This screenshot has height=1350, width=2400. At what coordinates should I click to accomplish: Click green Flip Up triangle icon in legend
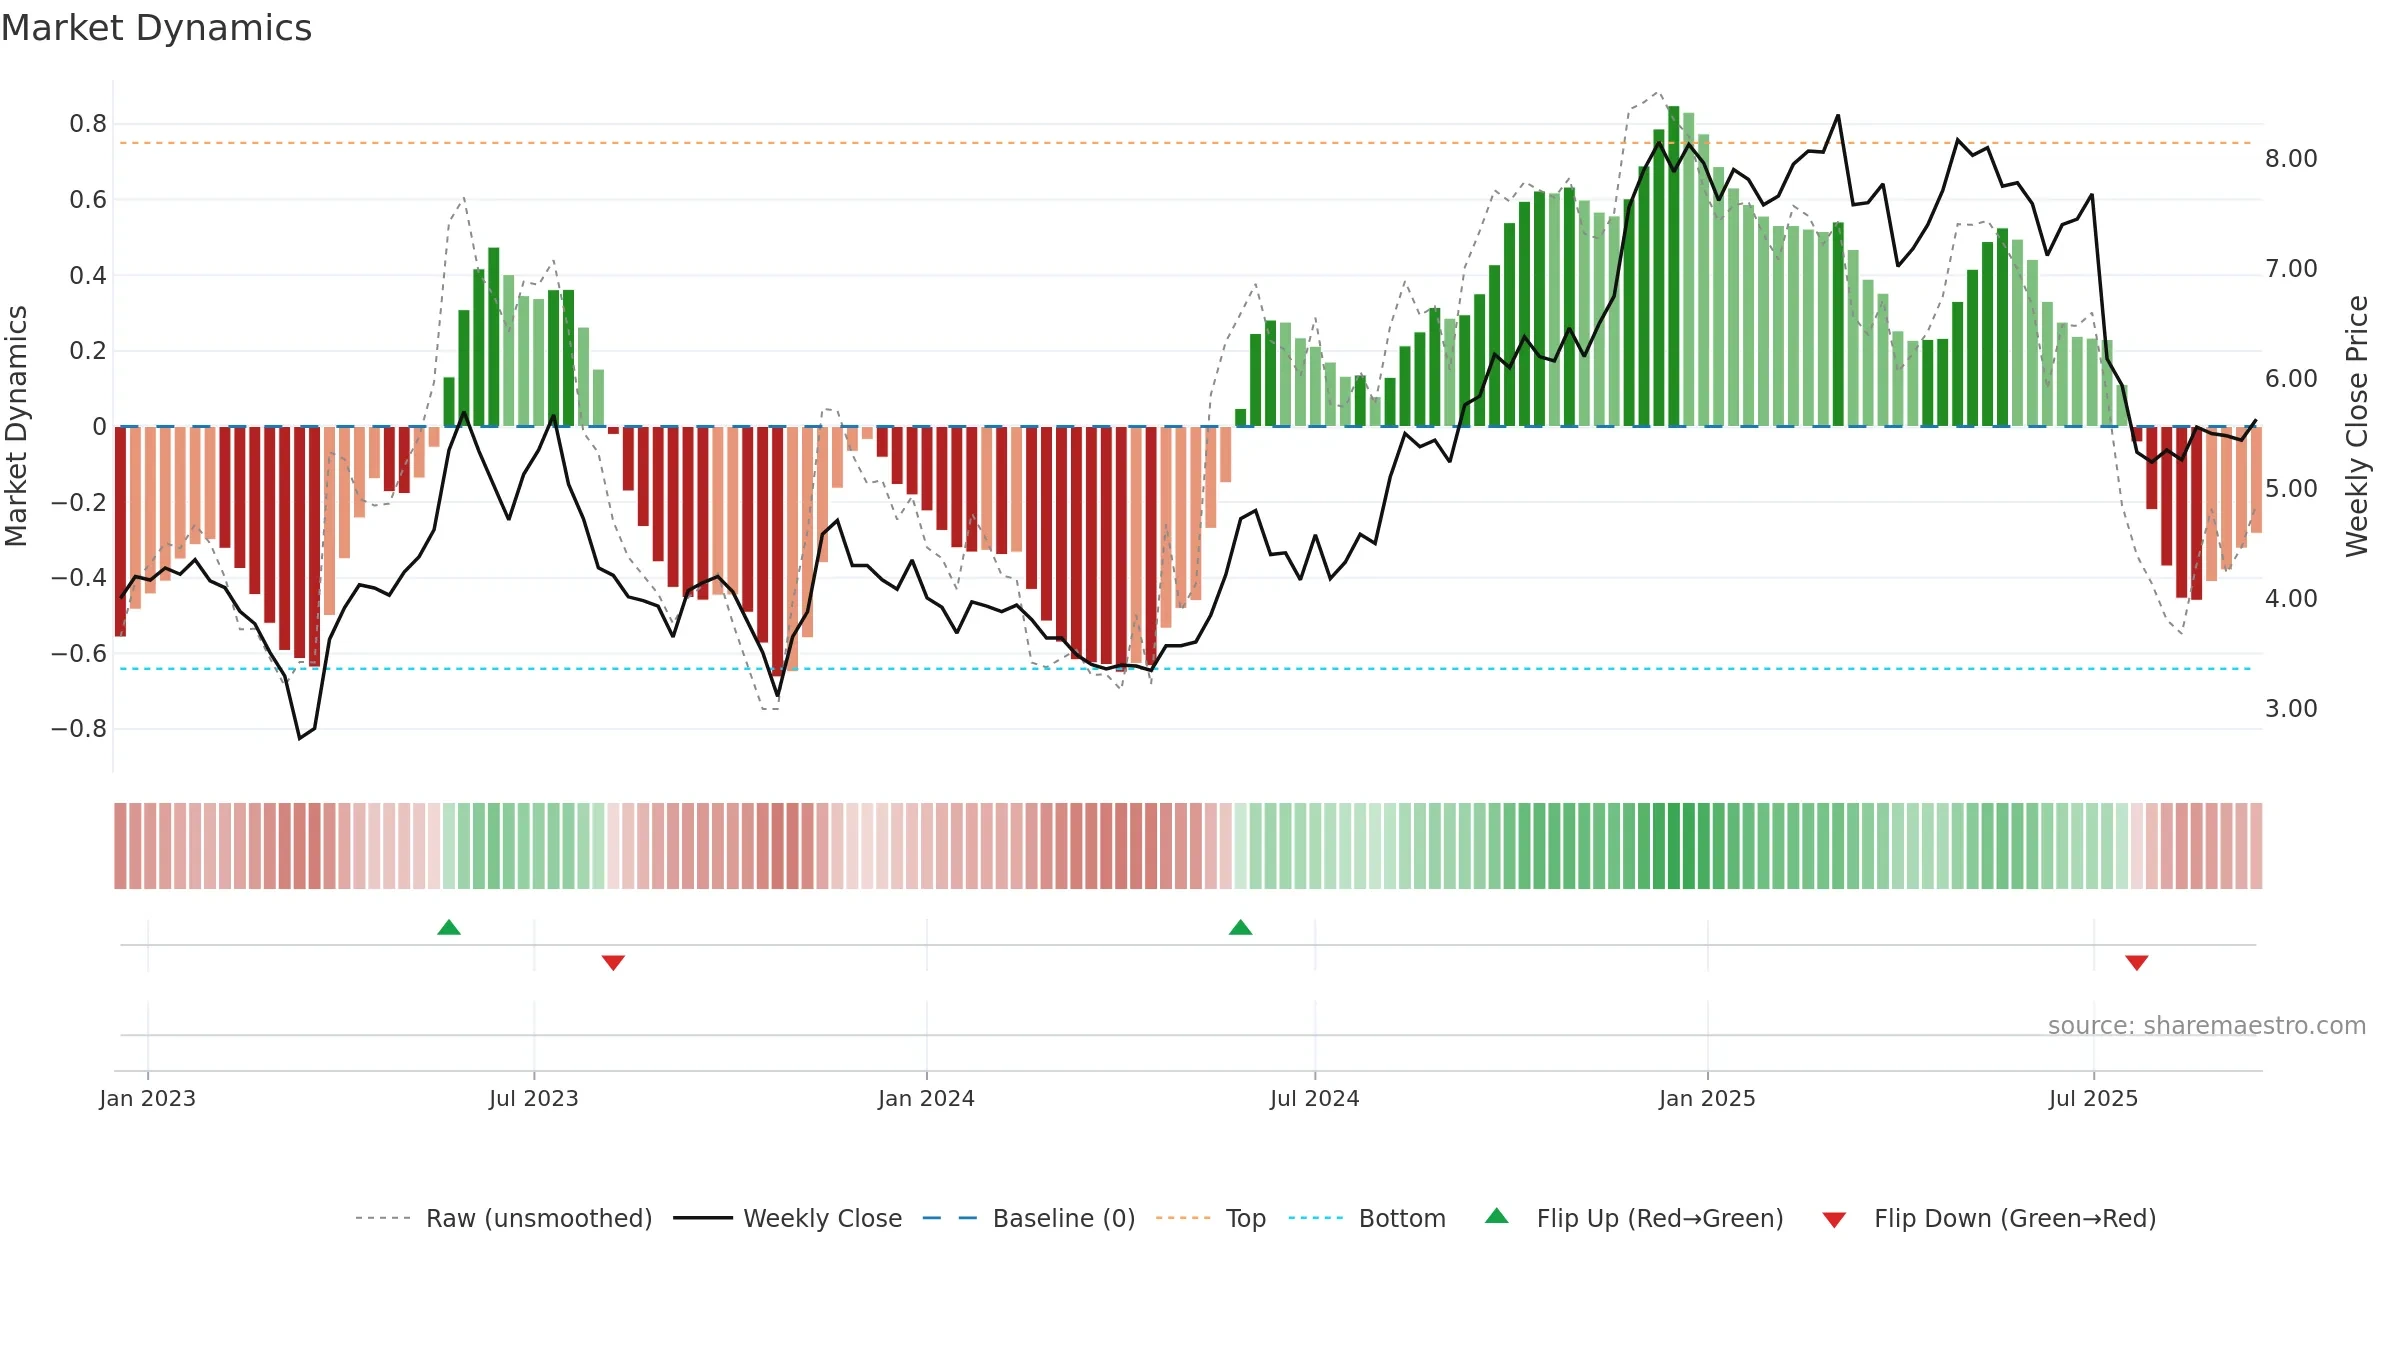1497,1216
